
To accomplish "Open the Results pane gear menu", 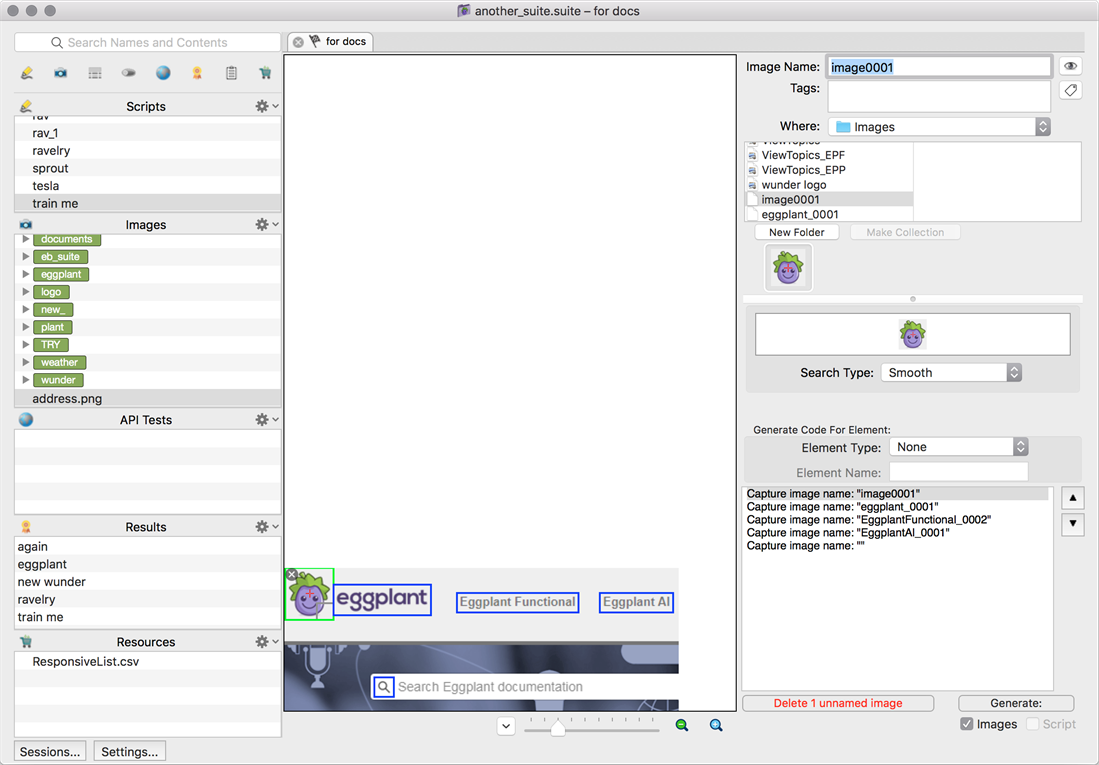I will click(266, 527).
